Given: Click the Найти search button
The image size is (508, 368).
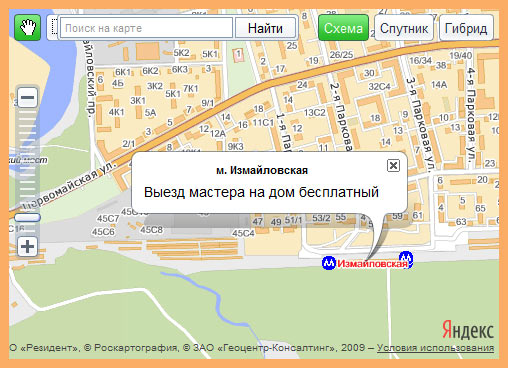Looking at the screenshot, I should [x=265, y=28].
